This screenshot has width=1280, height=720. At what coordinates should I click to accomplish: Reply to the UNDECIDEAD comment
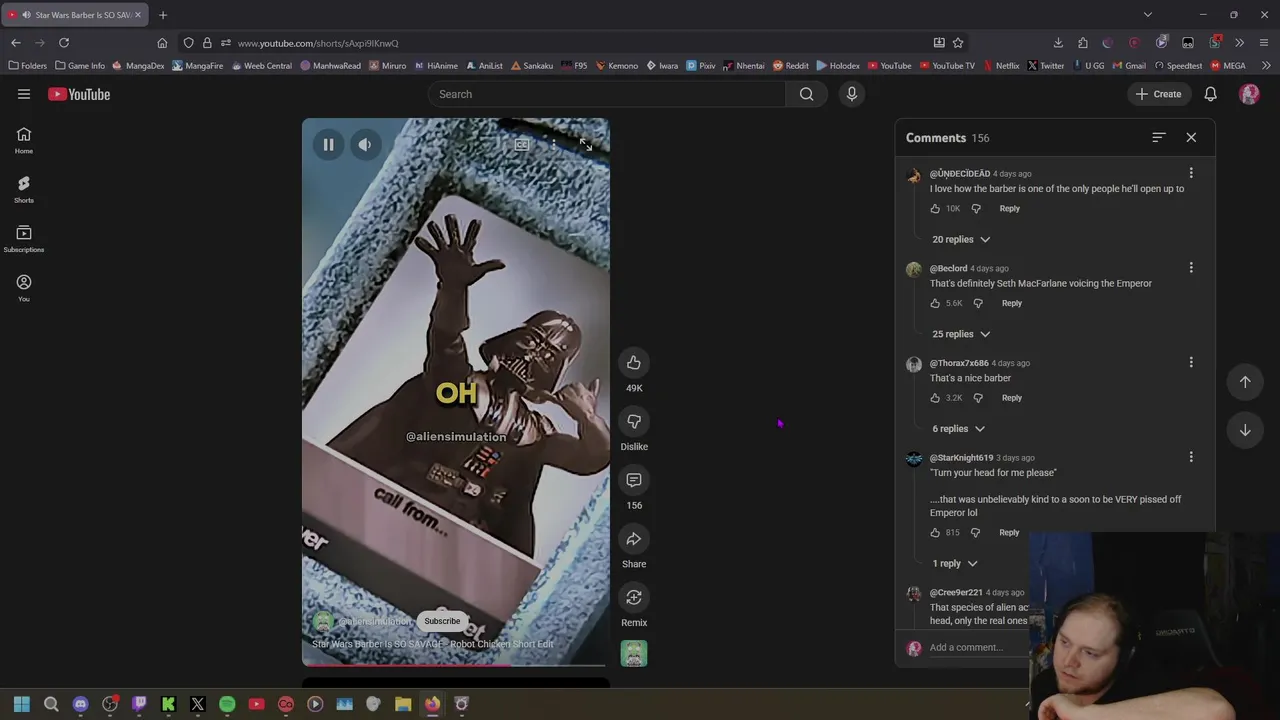(1009, 209)
